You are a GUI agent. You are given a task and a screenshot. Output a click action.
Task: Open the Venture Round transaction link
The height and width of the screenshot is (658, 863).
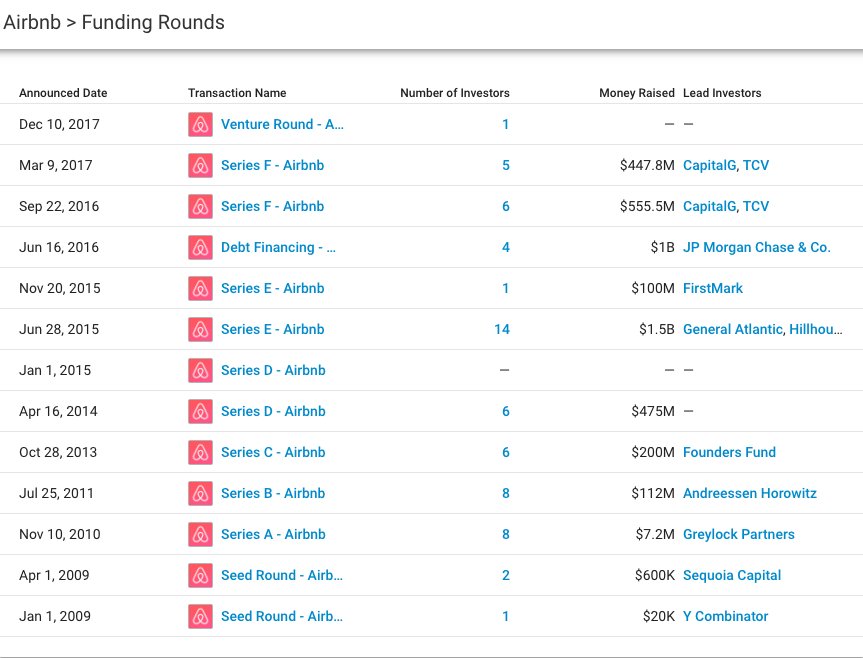point(282,125)
